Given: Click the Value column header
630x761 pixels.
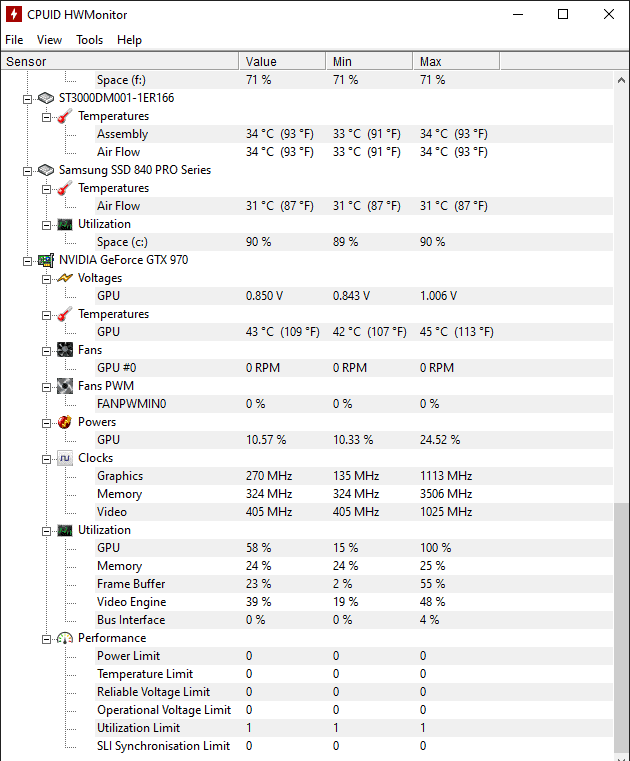Looking at the screenshot, I should (283, 62).
